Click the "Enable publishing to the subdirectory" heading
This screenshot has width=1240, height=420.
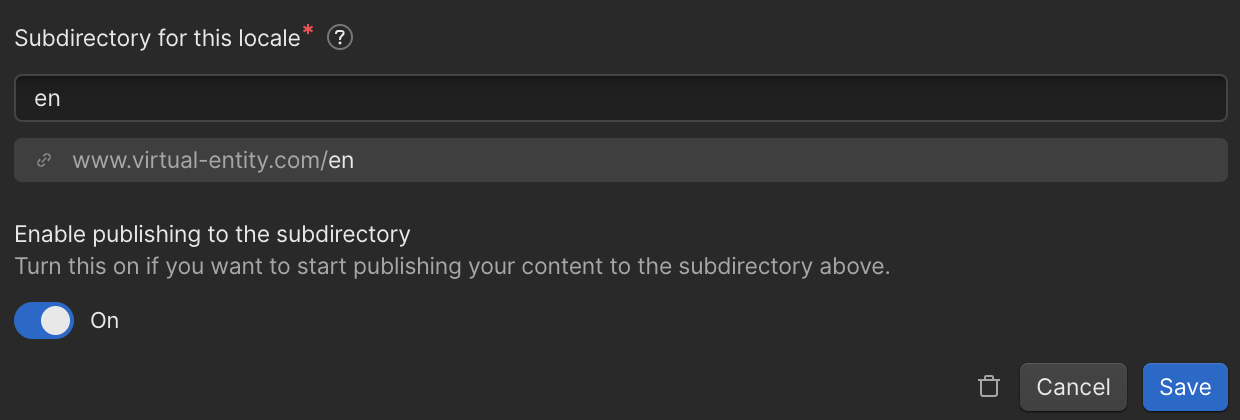(212, 234)
